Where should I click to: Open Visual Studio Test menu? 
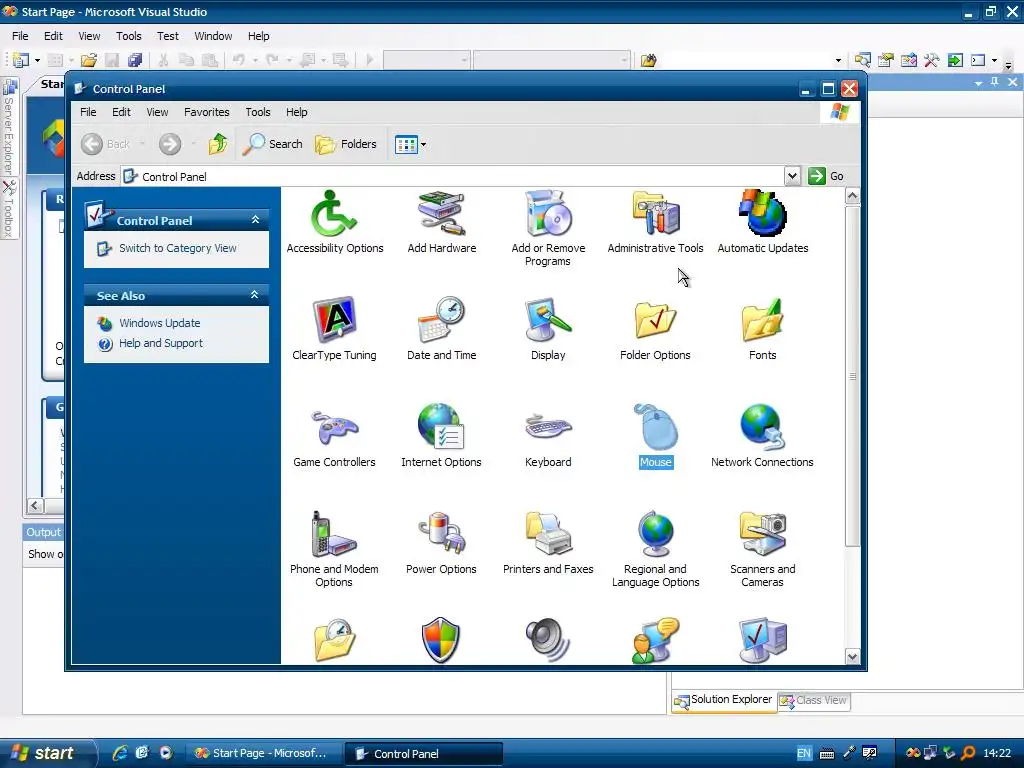click(x=167, y=36)
